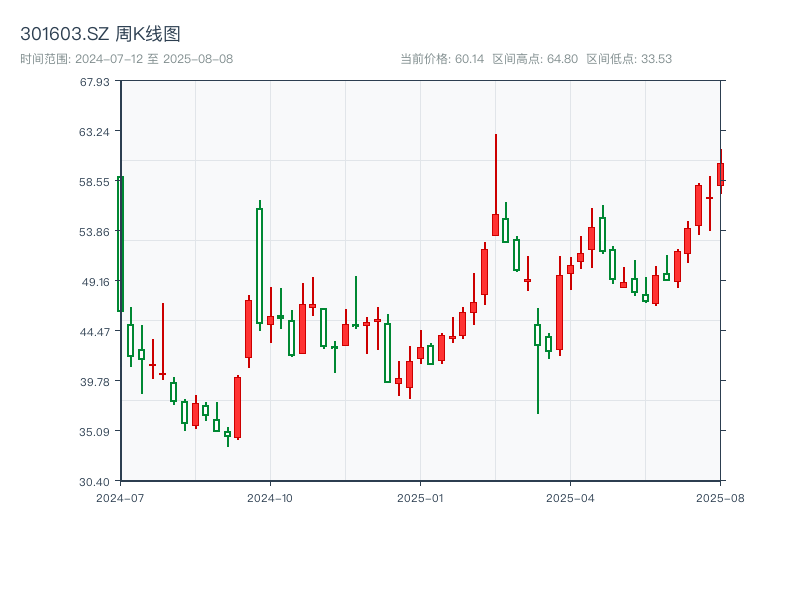
Task: Select y-axis label 30.40
Action: click(94, 482)
